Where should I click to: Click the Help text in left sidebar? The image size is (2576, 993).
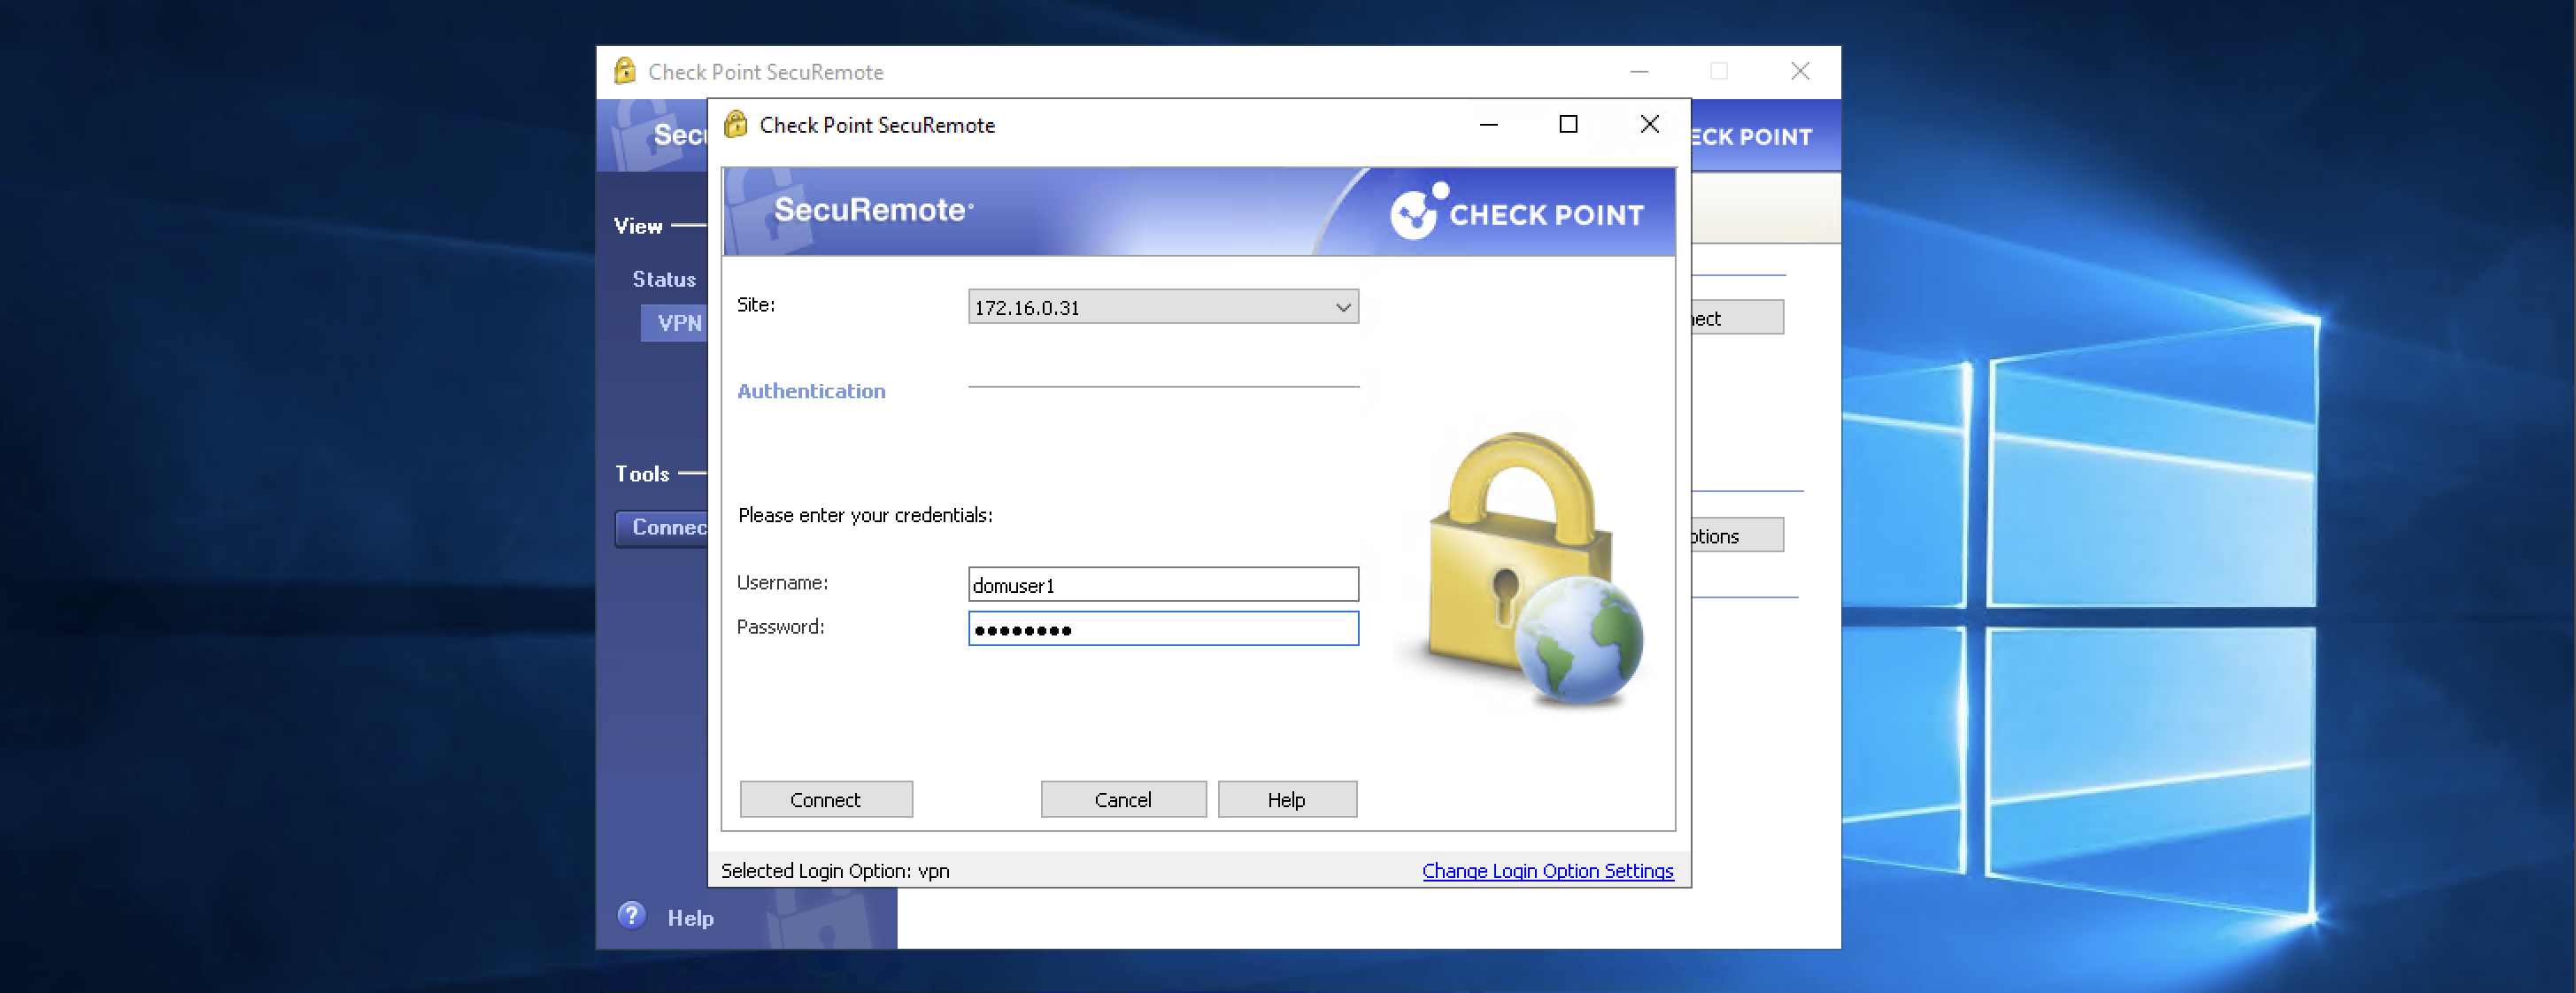pyautogui.click(x=690, y=918)
